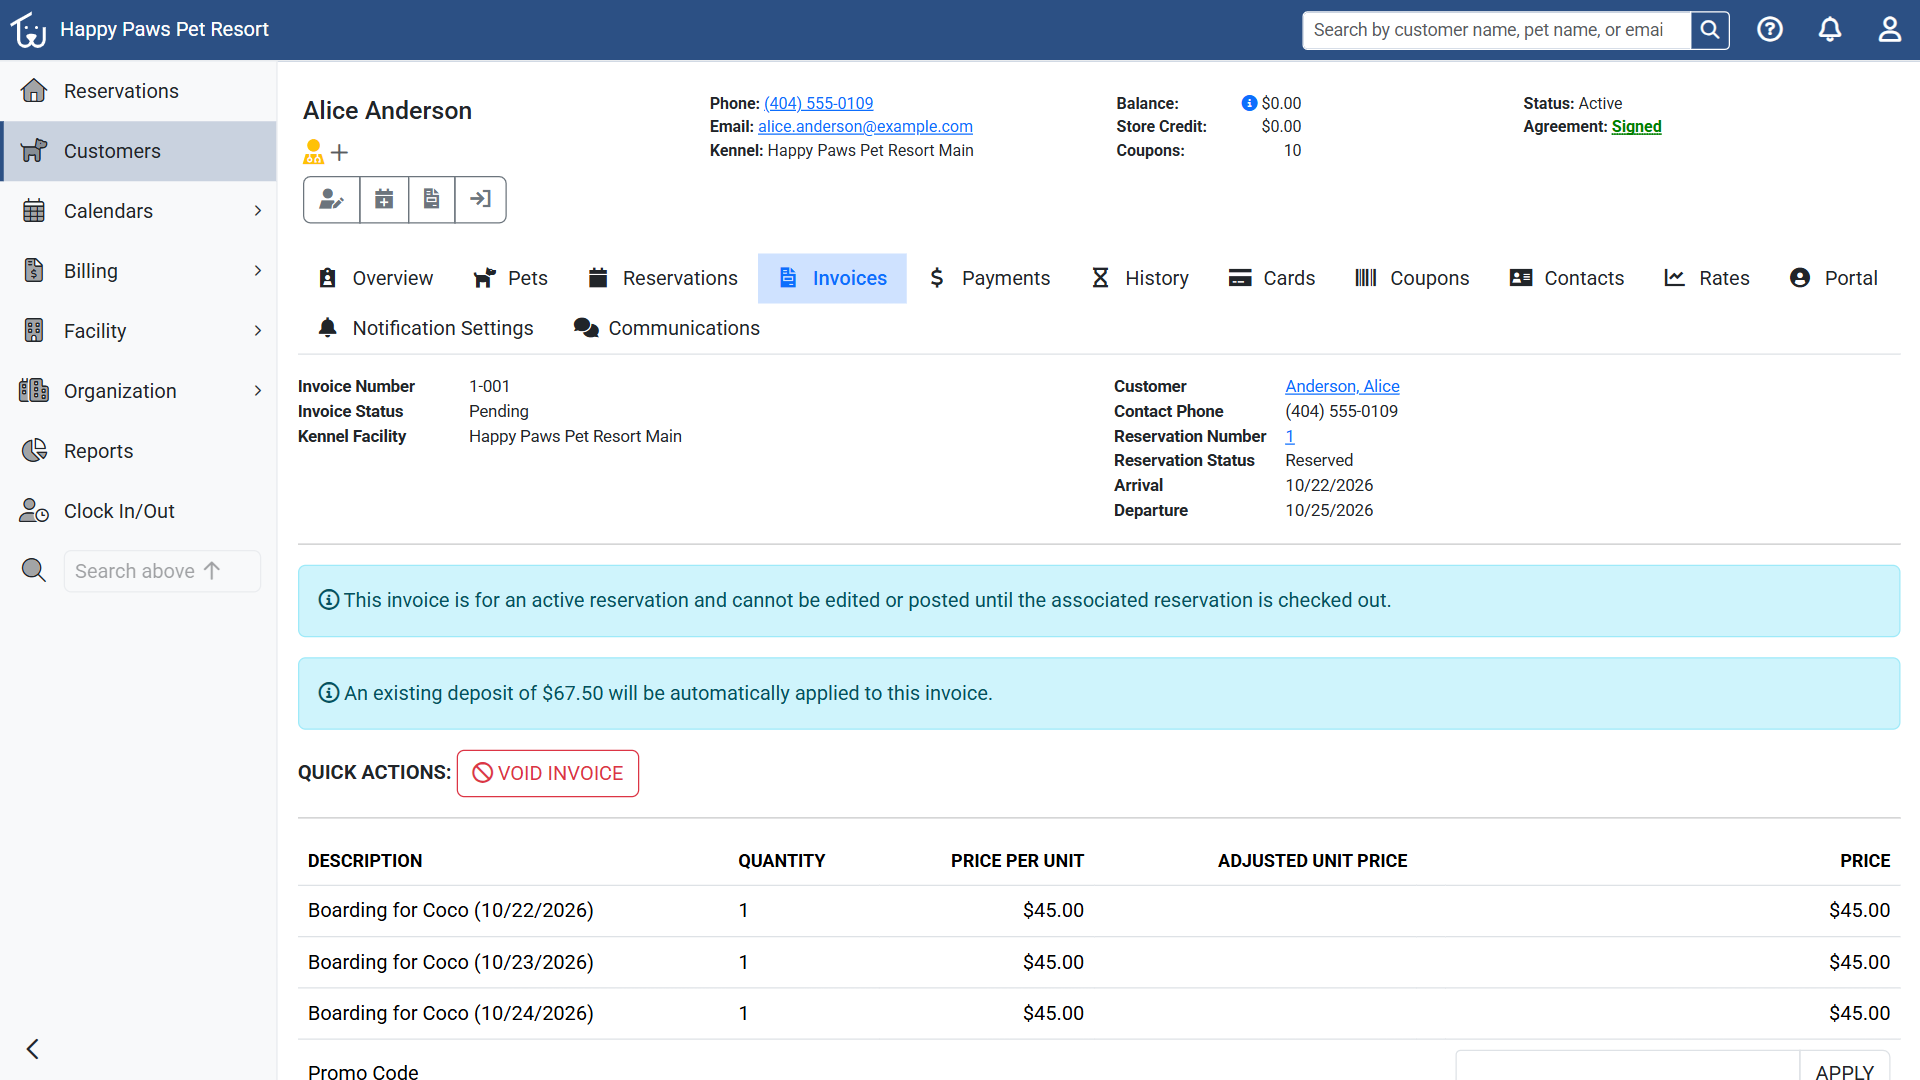The height and width of the screenshot is (1080, 1920).
Task: Select the Invoices tab
Action: coord(832,278)
